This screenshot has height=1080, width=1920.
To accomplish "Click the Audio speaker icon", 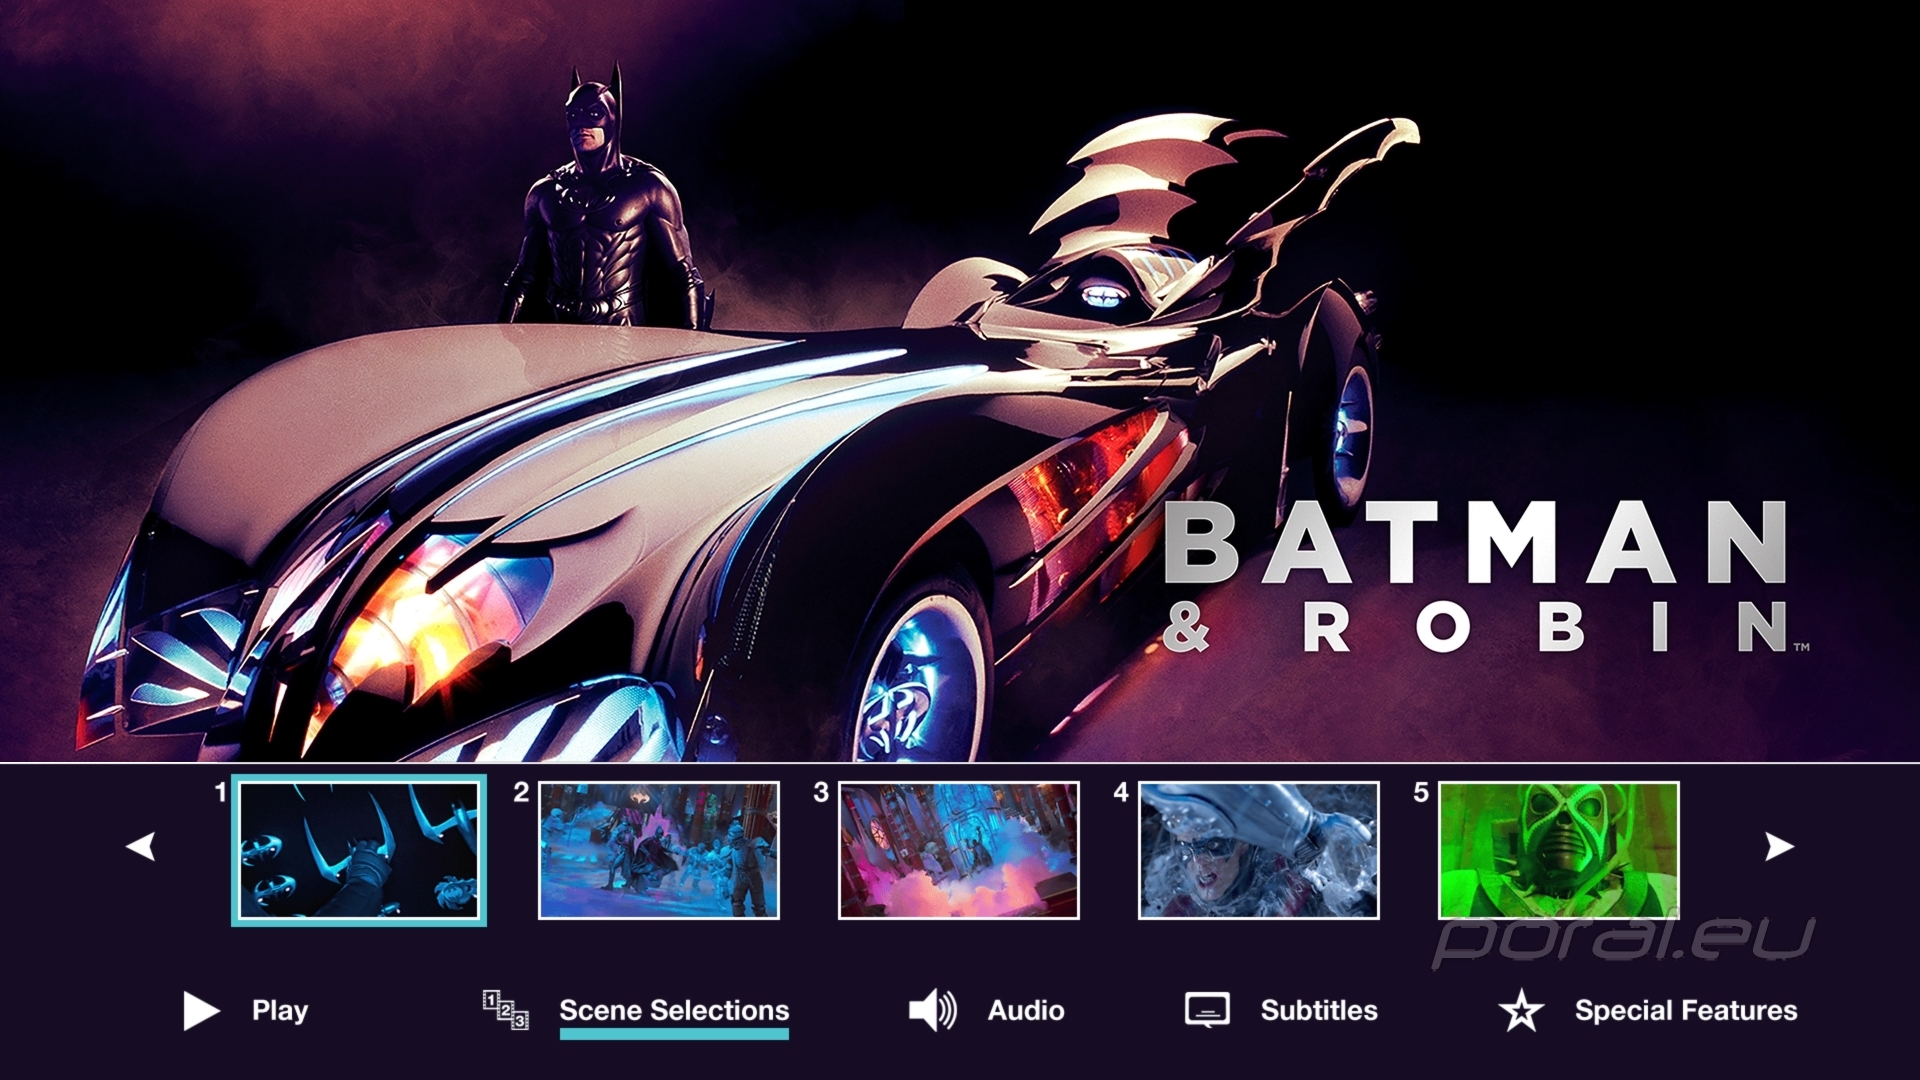I will (x=932, y=1011).
